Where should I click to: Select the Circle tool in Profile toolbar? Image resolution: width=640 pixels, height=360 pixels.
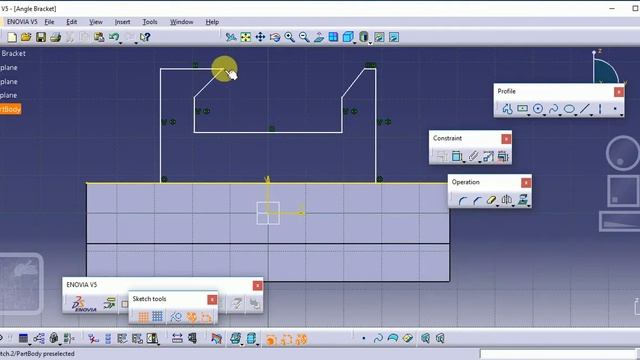(538, 109)
